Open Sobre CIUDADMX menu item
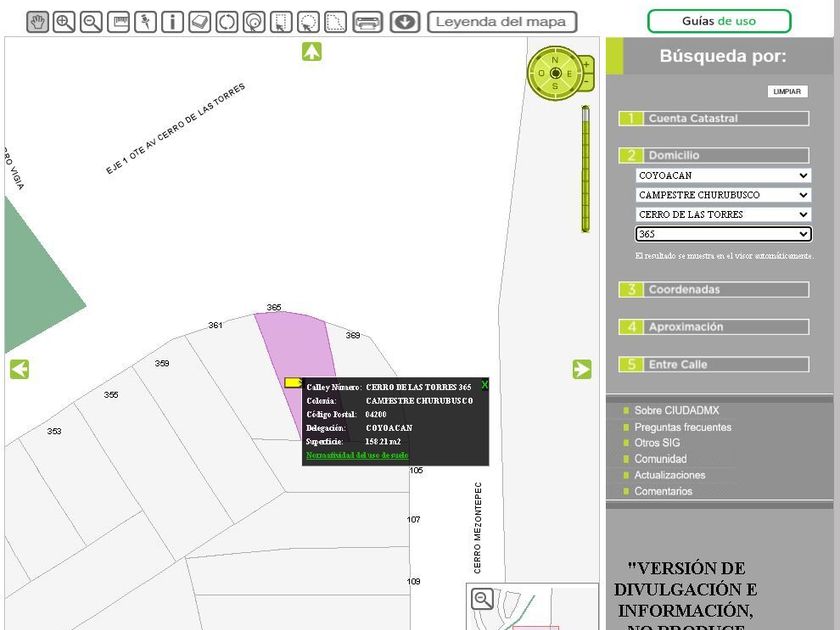840x630 pixels. point(677,410)
